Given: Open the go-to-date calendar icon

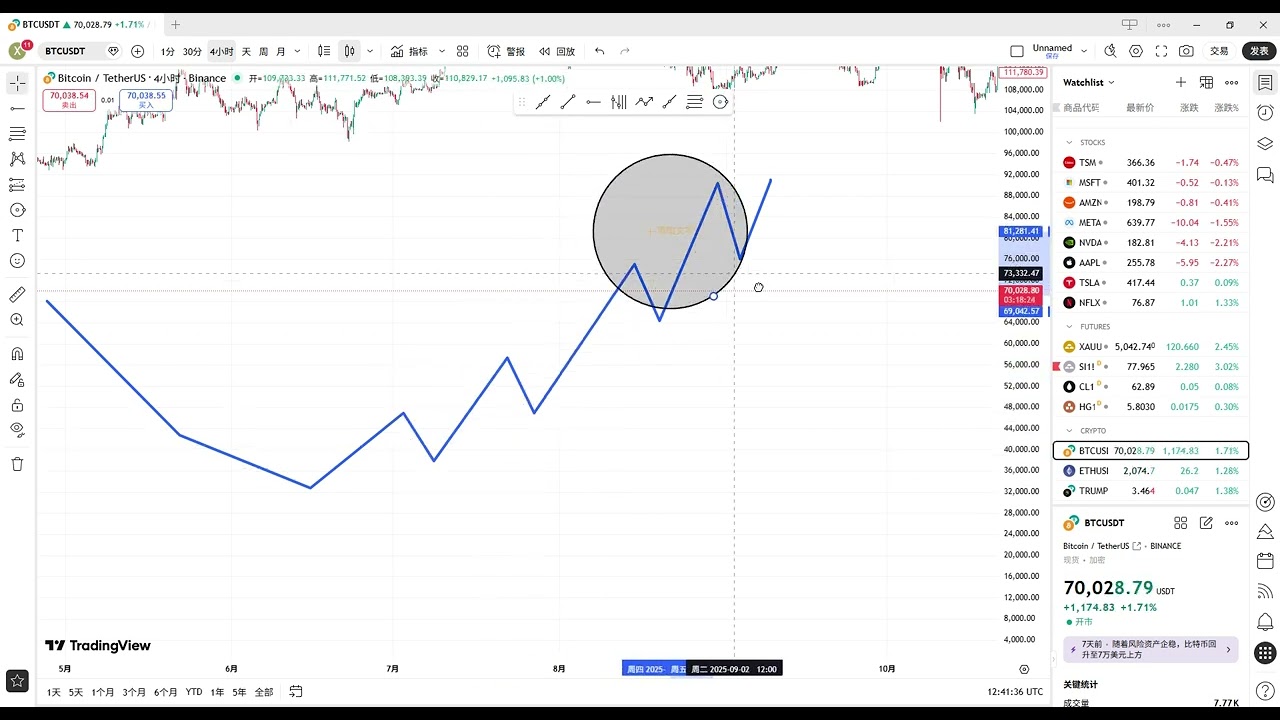Looking at the screenshot, I should coord(296,691).
